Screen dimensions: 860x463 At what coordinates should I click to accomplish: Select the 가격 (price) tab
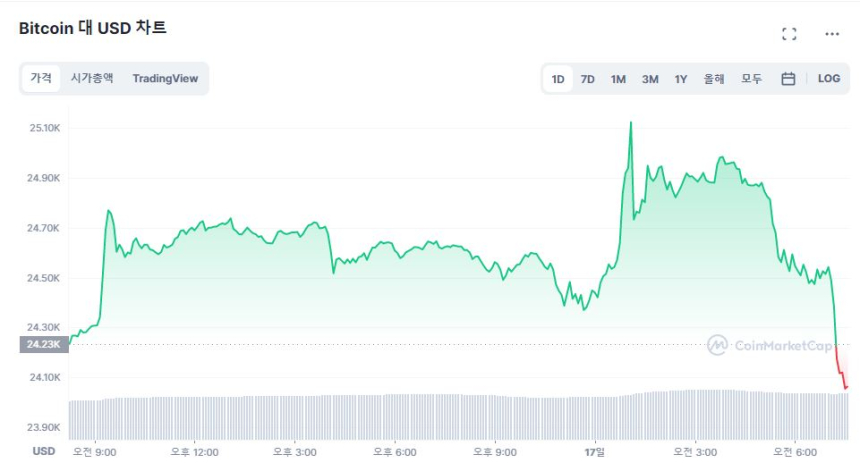coord(41,78)
